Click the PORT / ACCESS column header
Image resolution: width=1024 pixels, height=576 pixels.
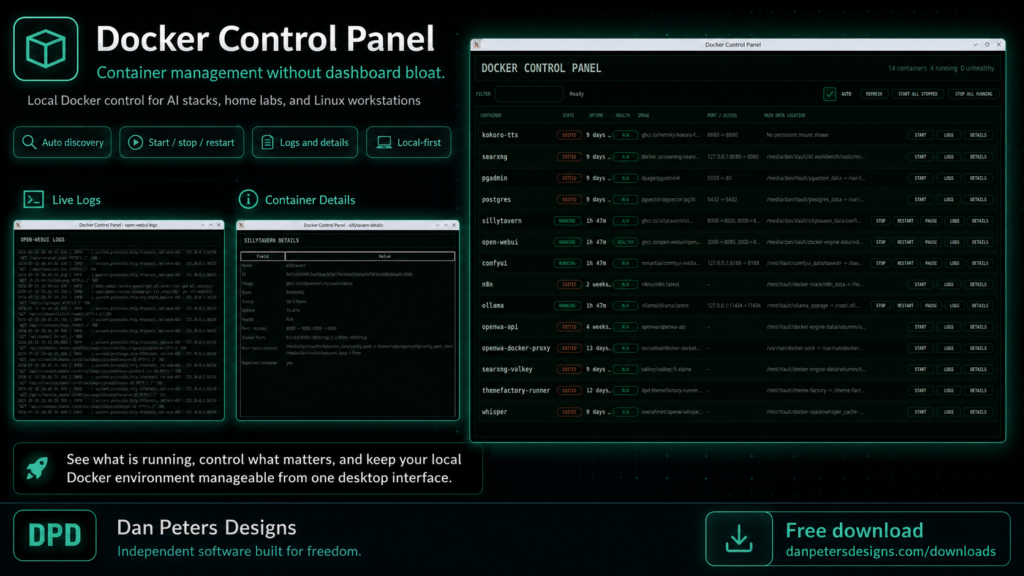point(722,116)
